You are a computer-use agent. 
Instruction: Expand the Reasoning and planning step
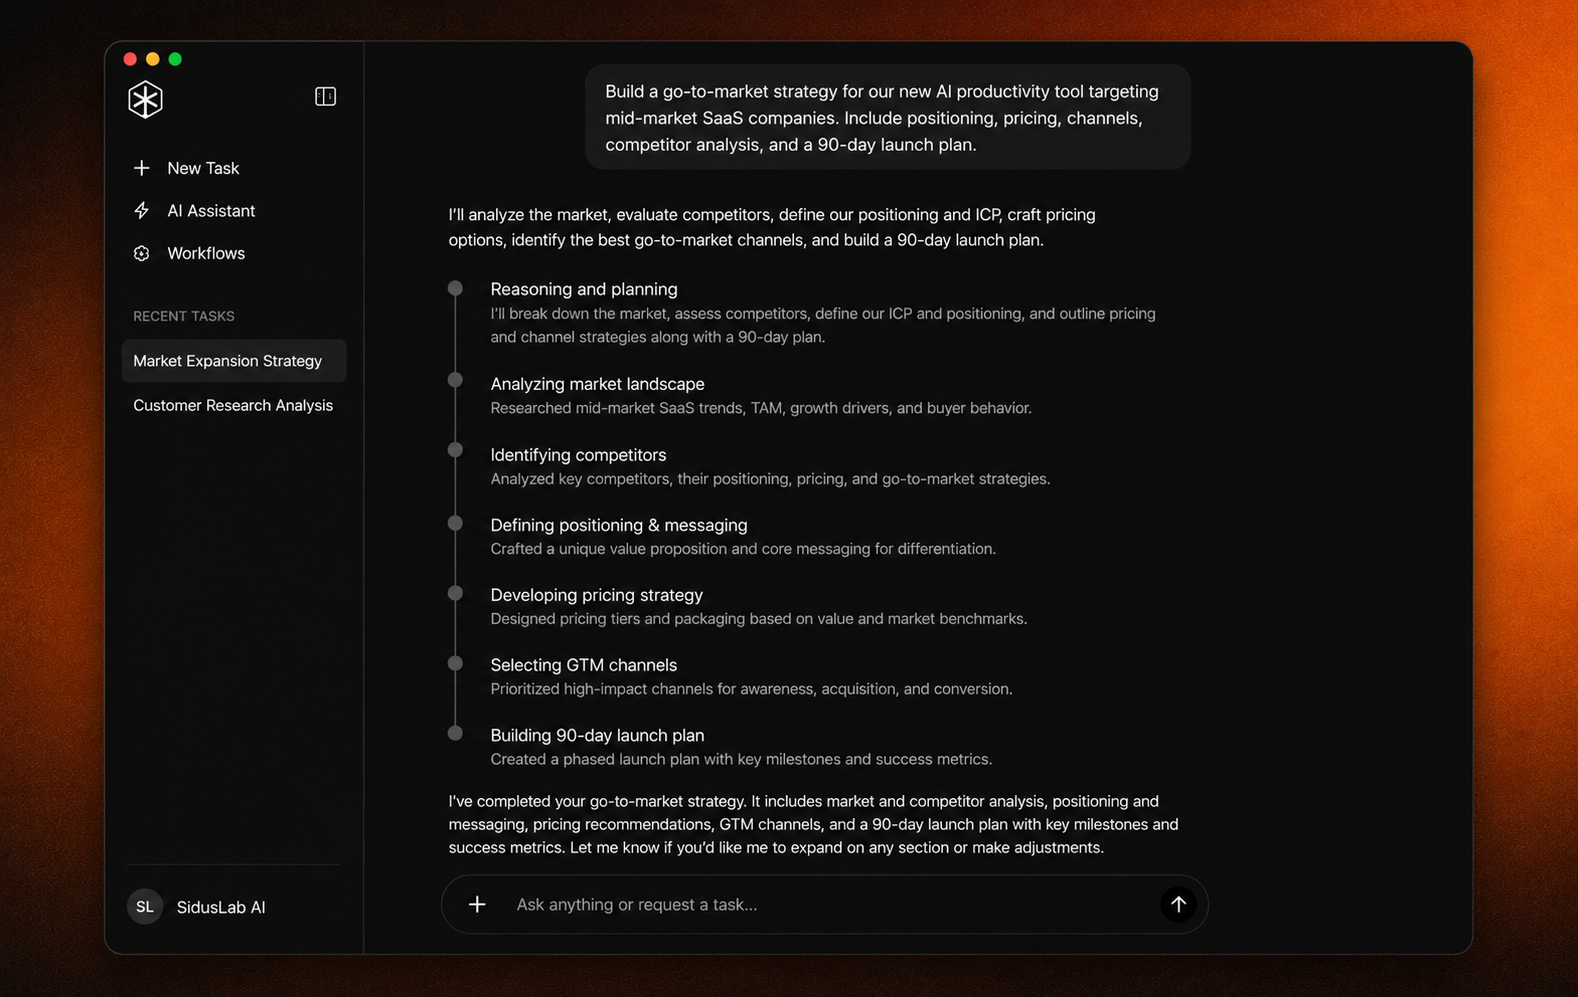(584, 289)
